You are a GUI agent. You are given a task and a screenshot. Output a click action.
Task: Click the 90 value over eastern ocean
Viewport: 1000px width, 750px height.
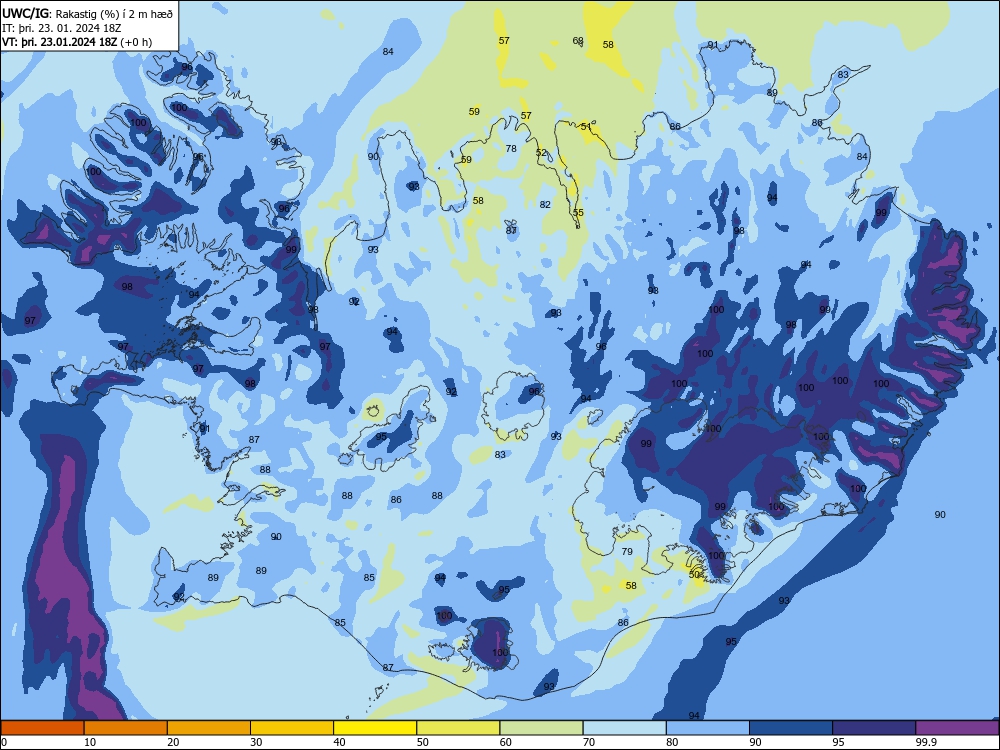[x=940, y=515]
